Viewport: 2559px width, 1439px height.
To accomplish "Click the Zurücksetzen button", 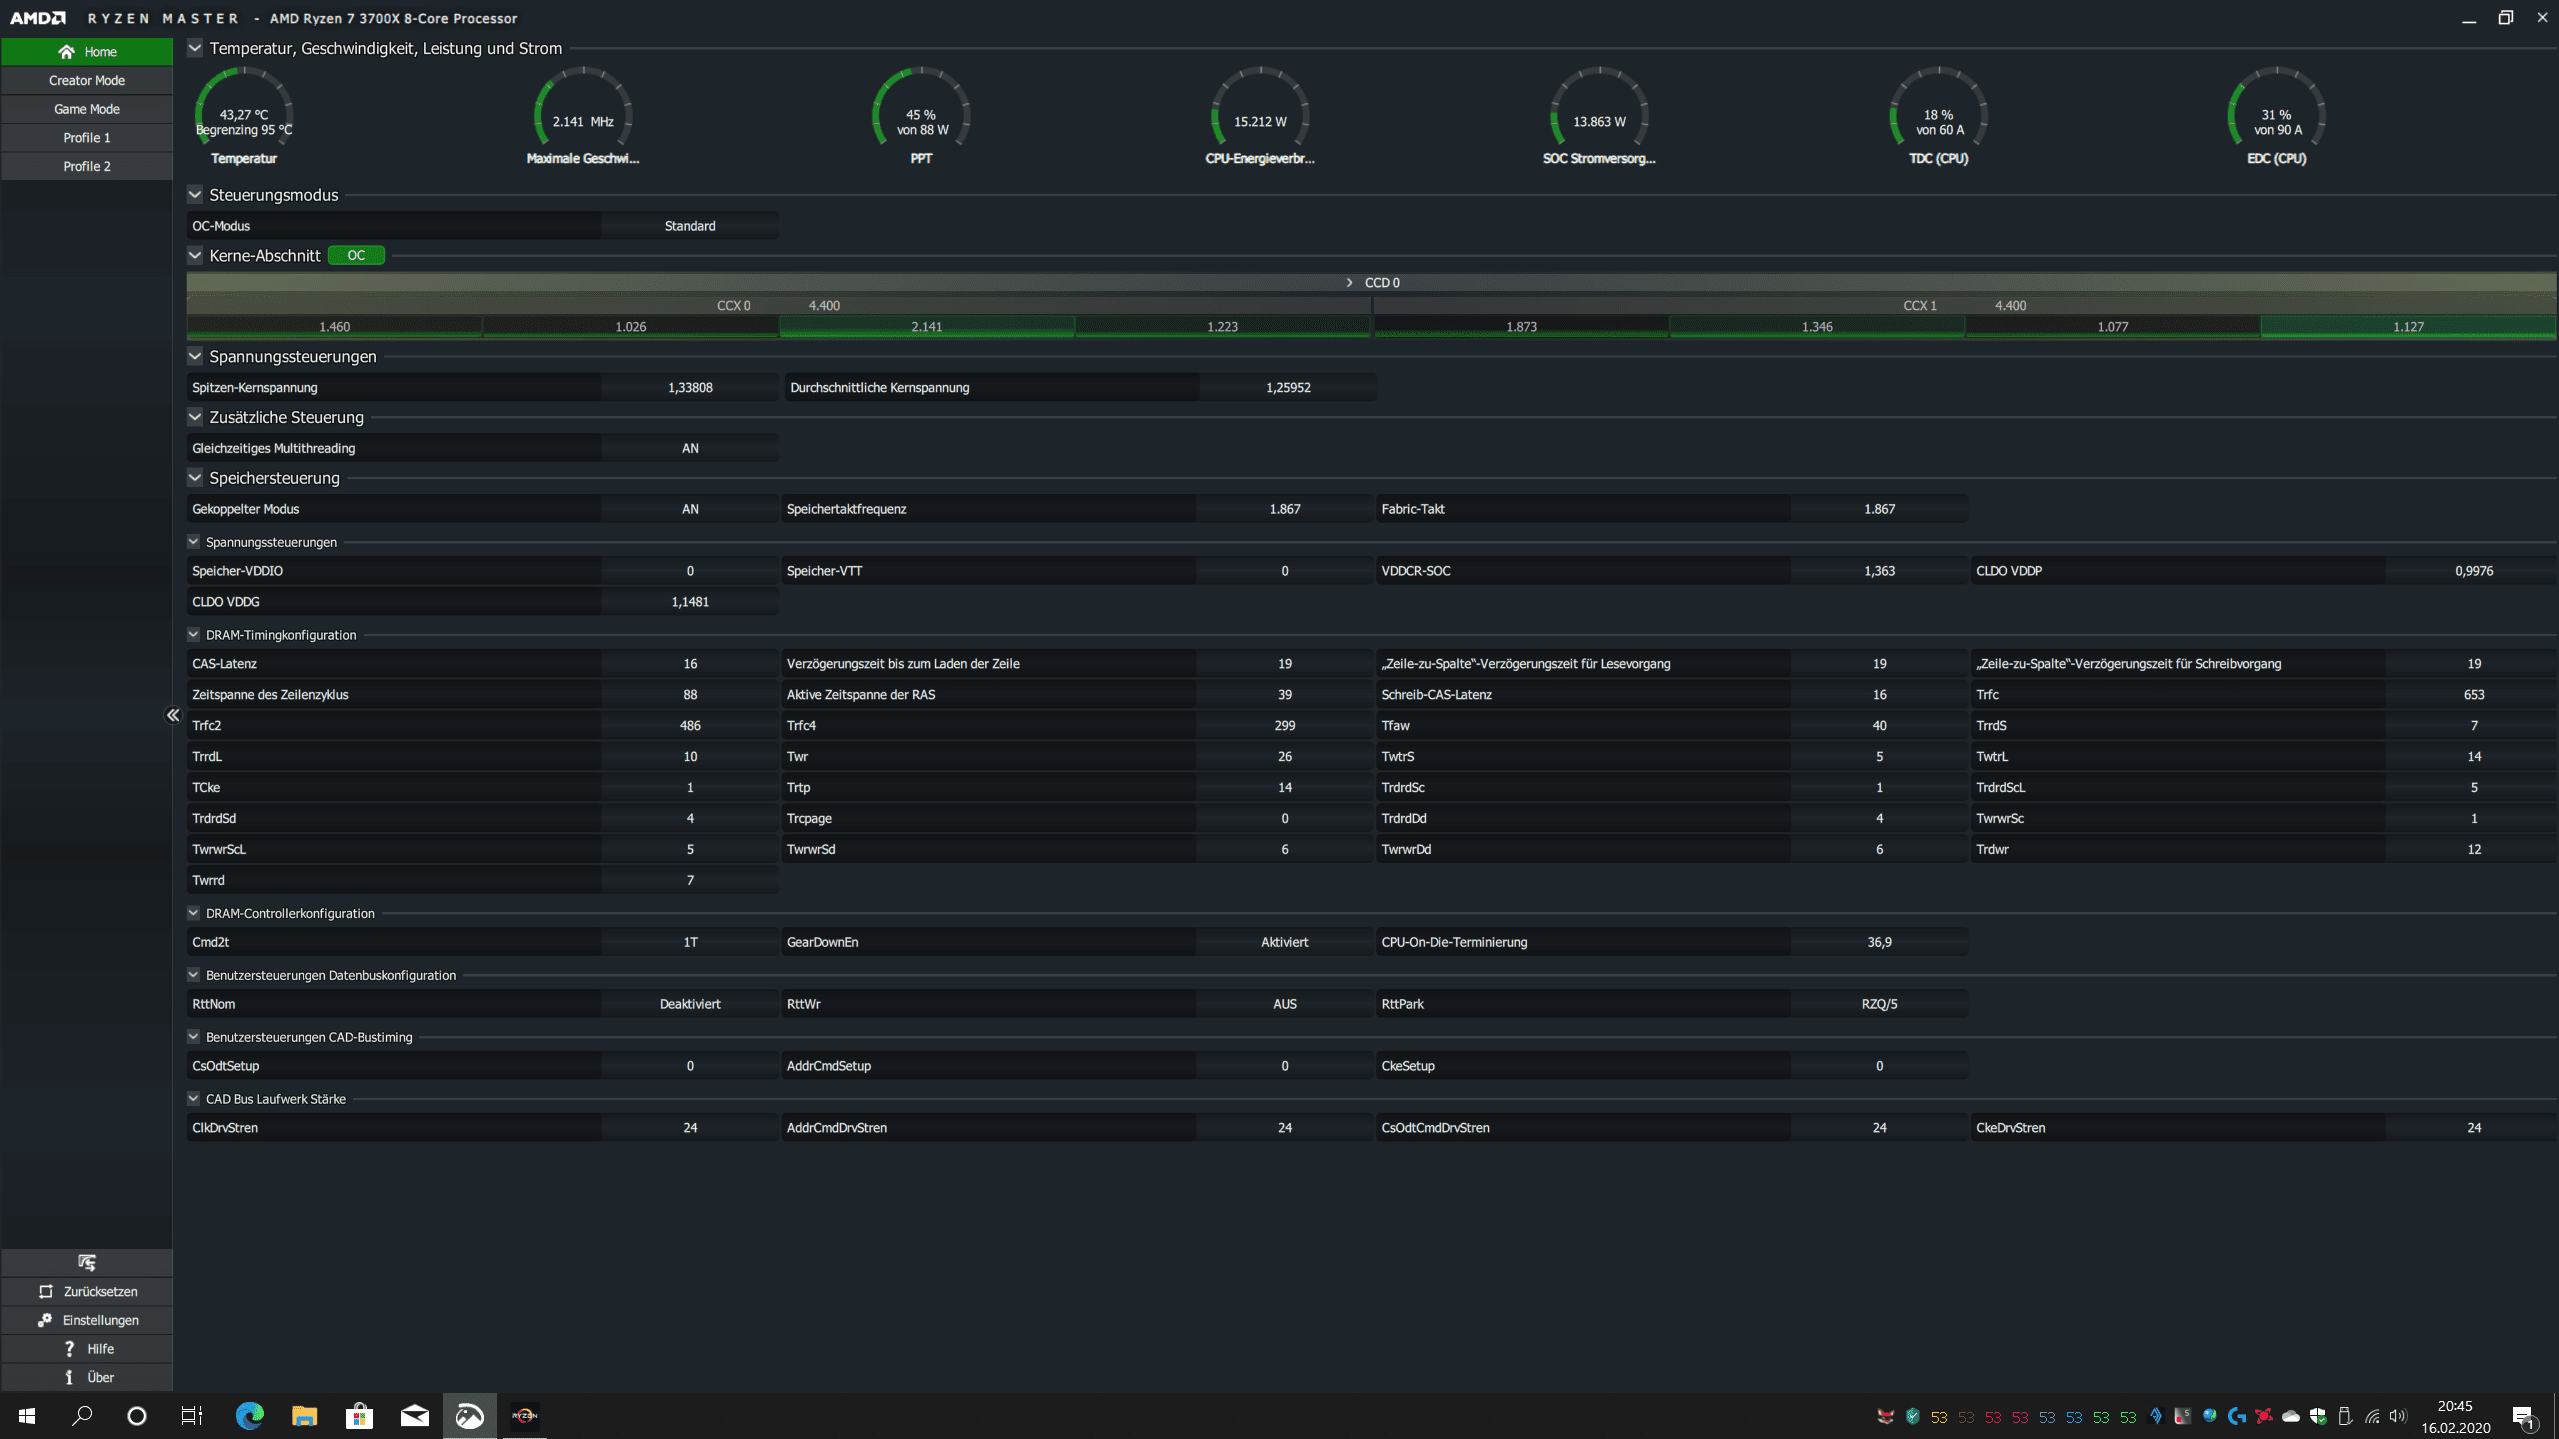I will [x=87, y=1292].
